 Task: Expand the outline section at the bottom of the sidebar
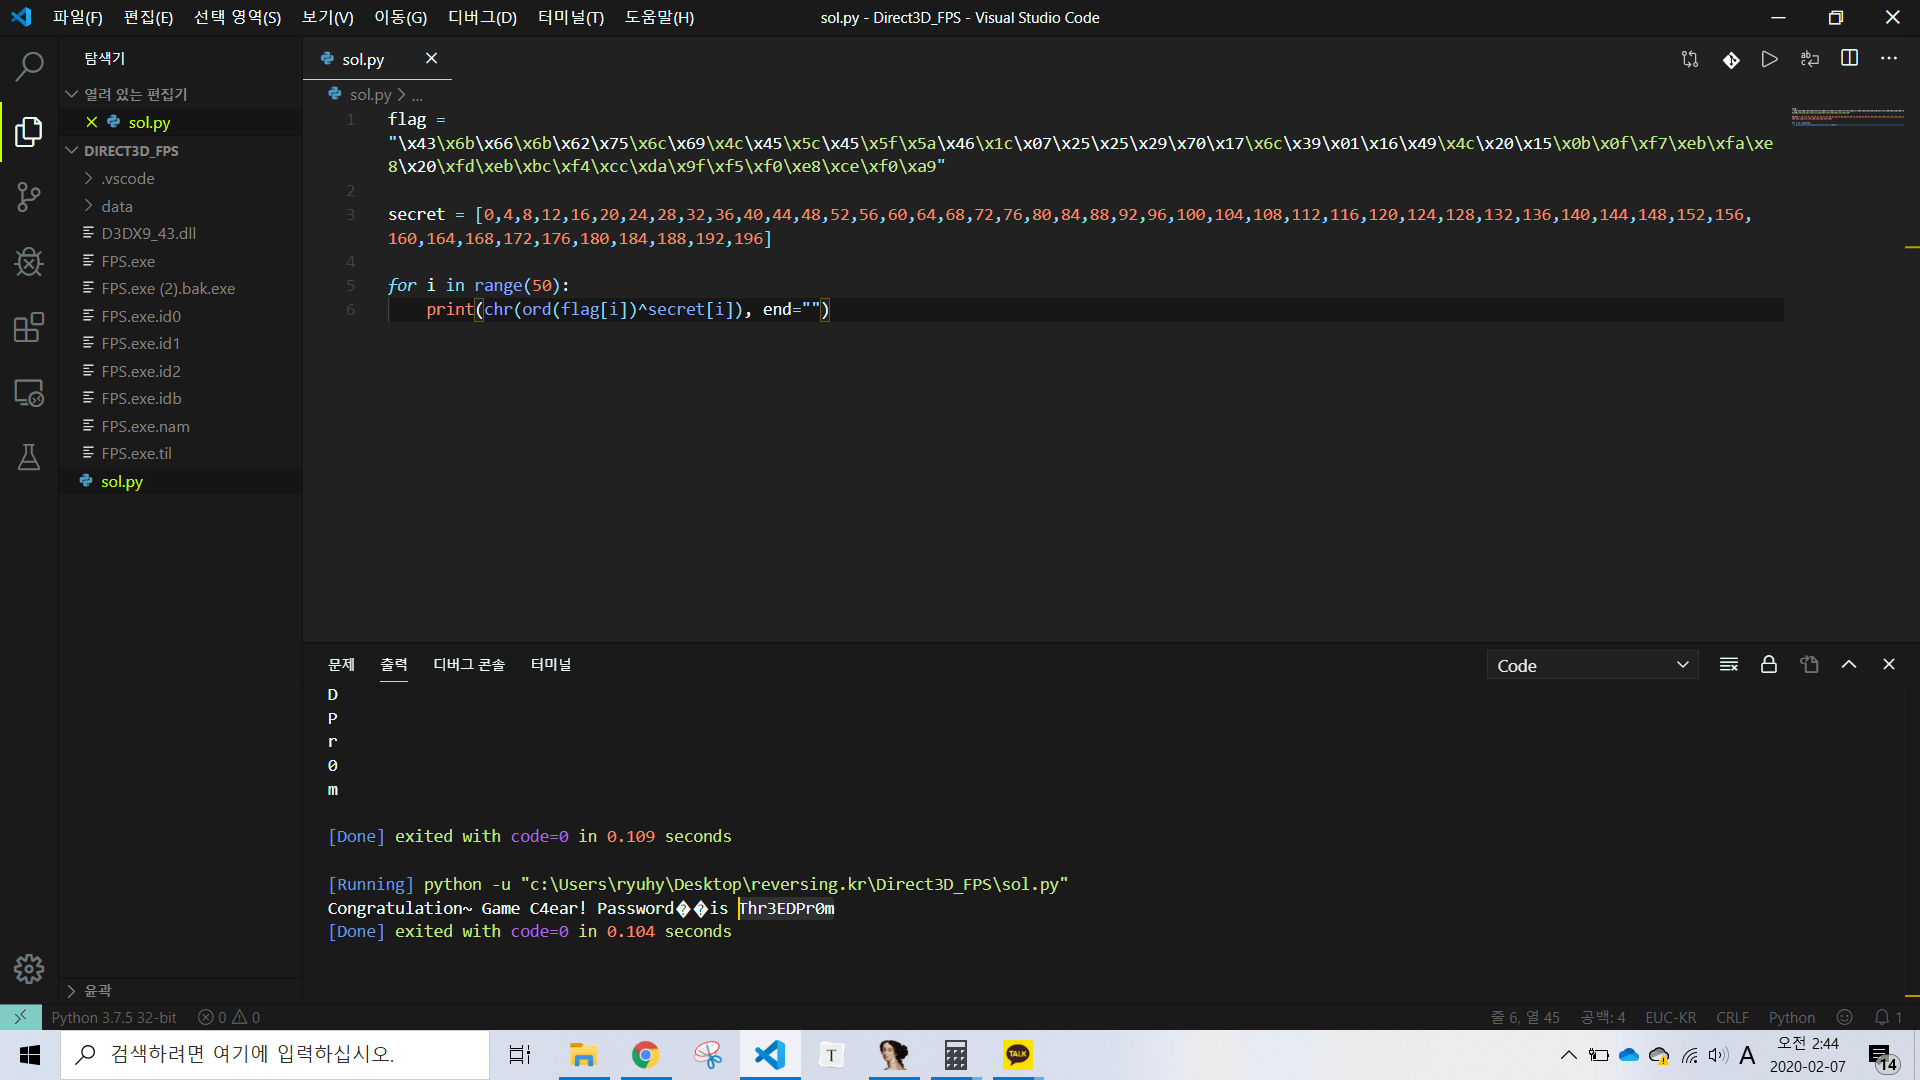98,990
